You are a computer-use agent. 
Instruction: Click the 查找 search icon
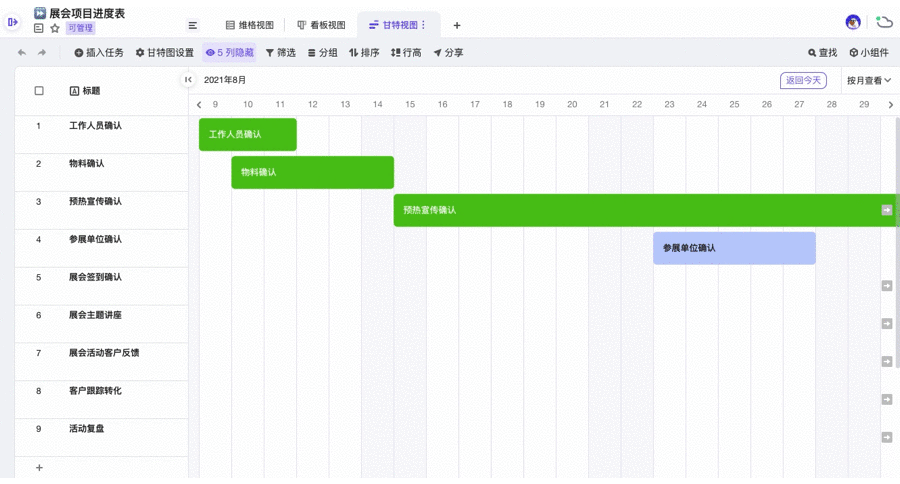[x=822, y=53]
